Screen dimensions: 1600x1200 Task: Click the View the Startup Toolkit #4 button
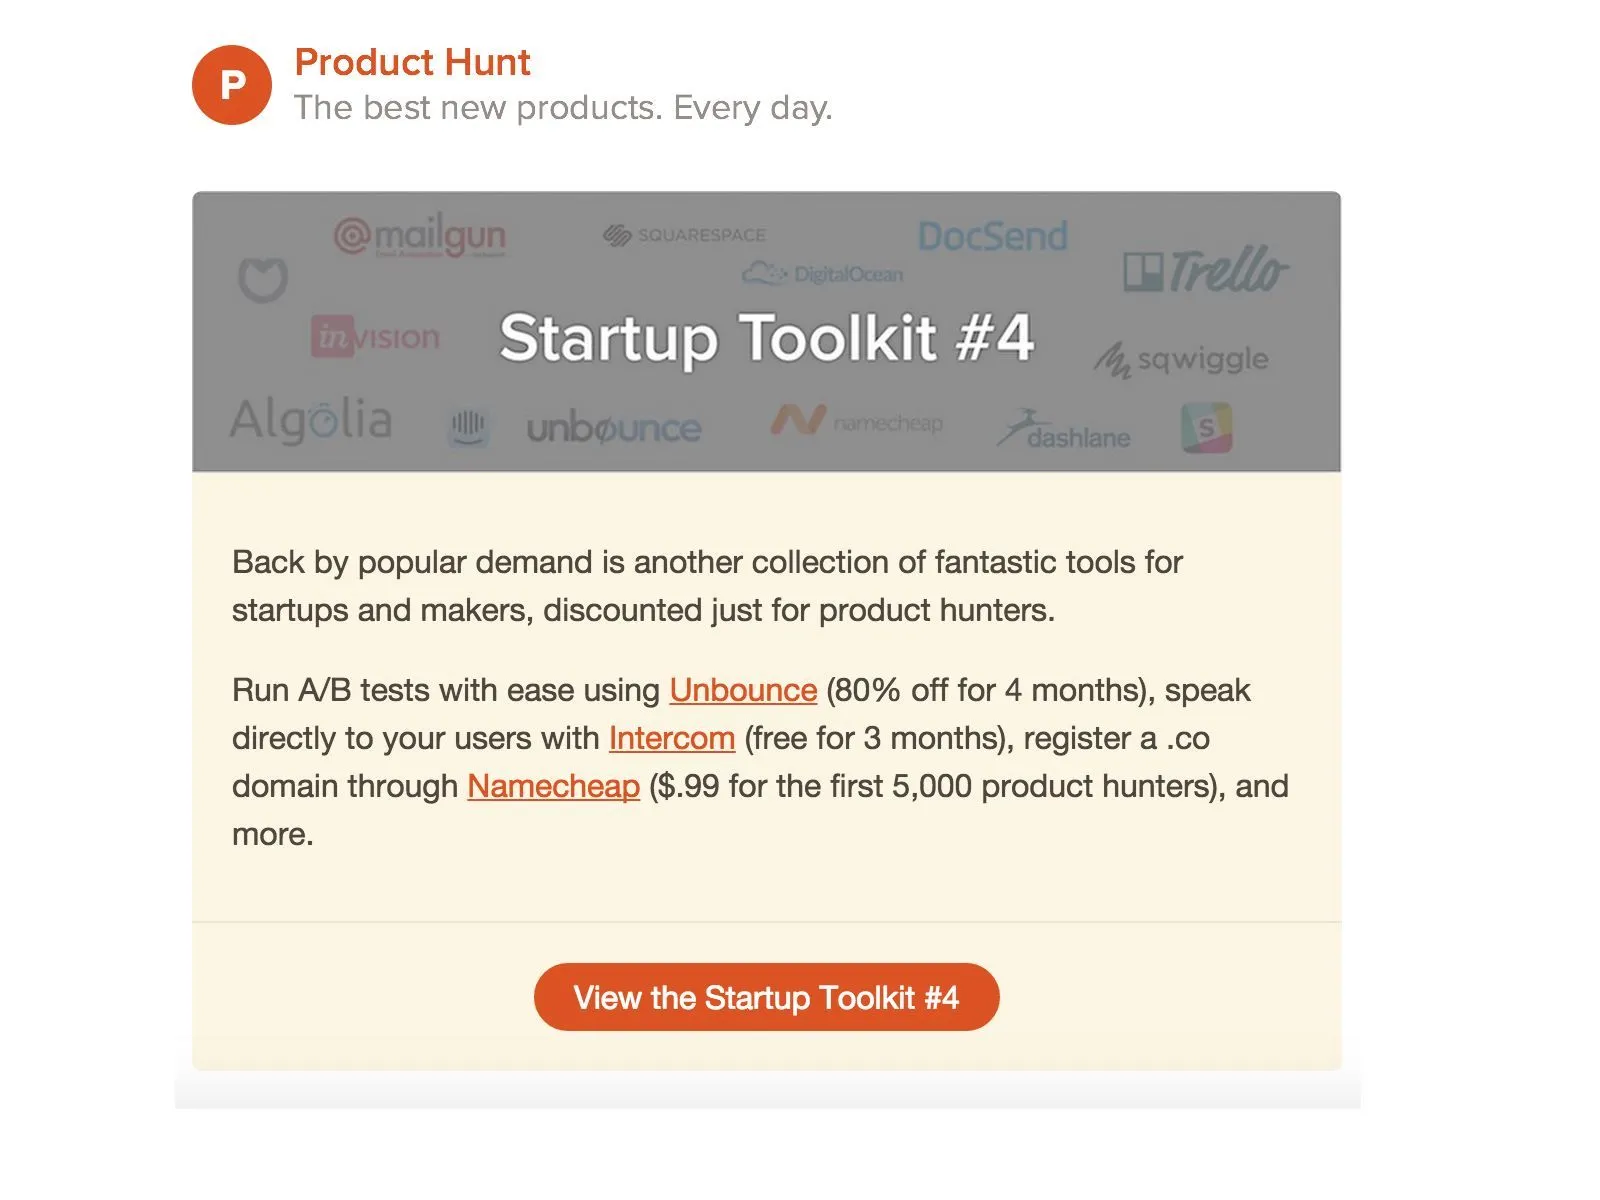(x=767, y=996)
